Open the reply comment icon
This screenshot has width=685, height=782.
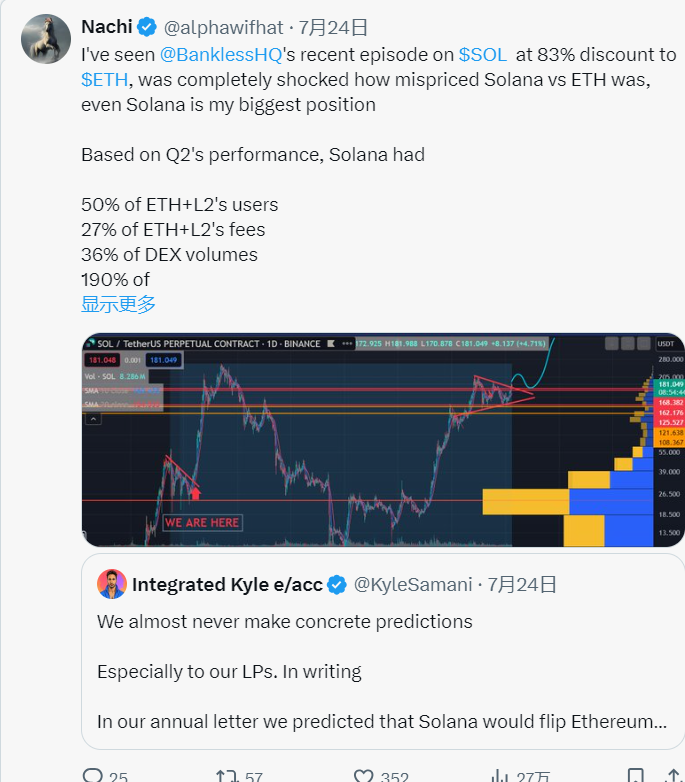(x=92, y=776)
